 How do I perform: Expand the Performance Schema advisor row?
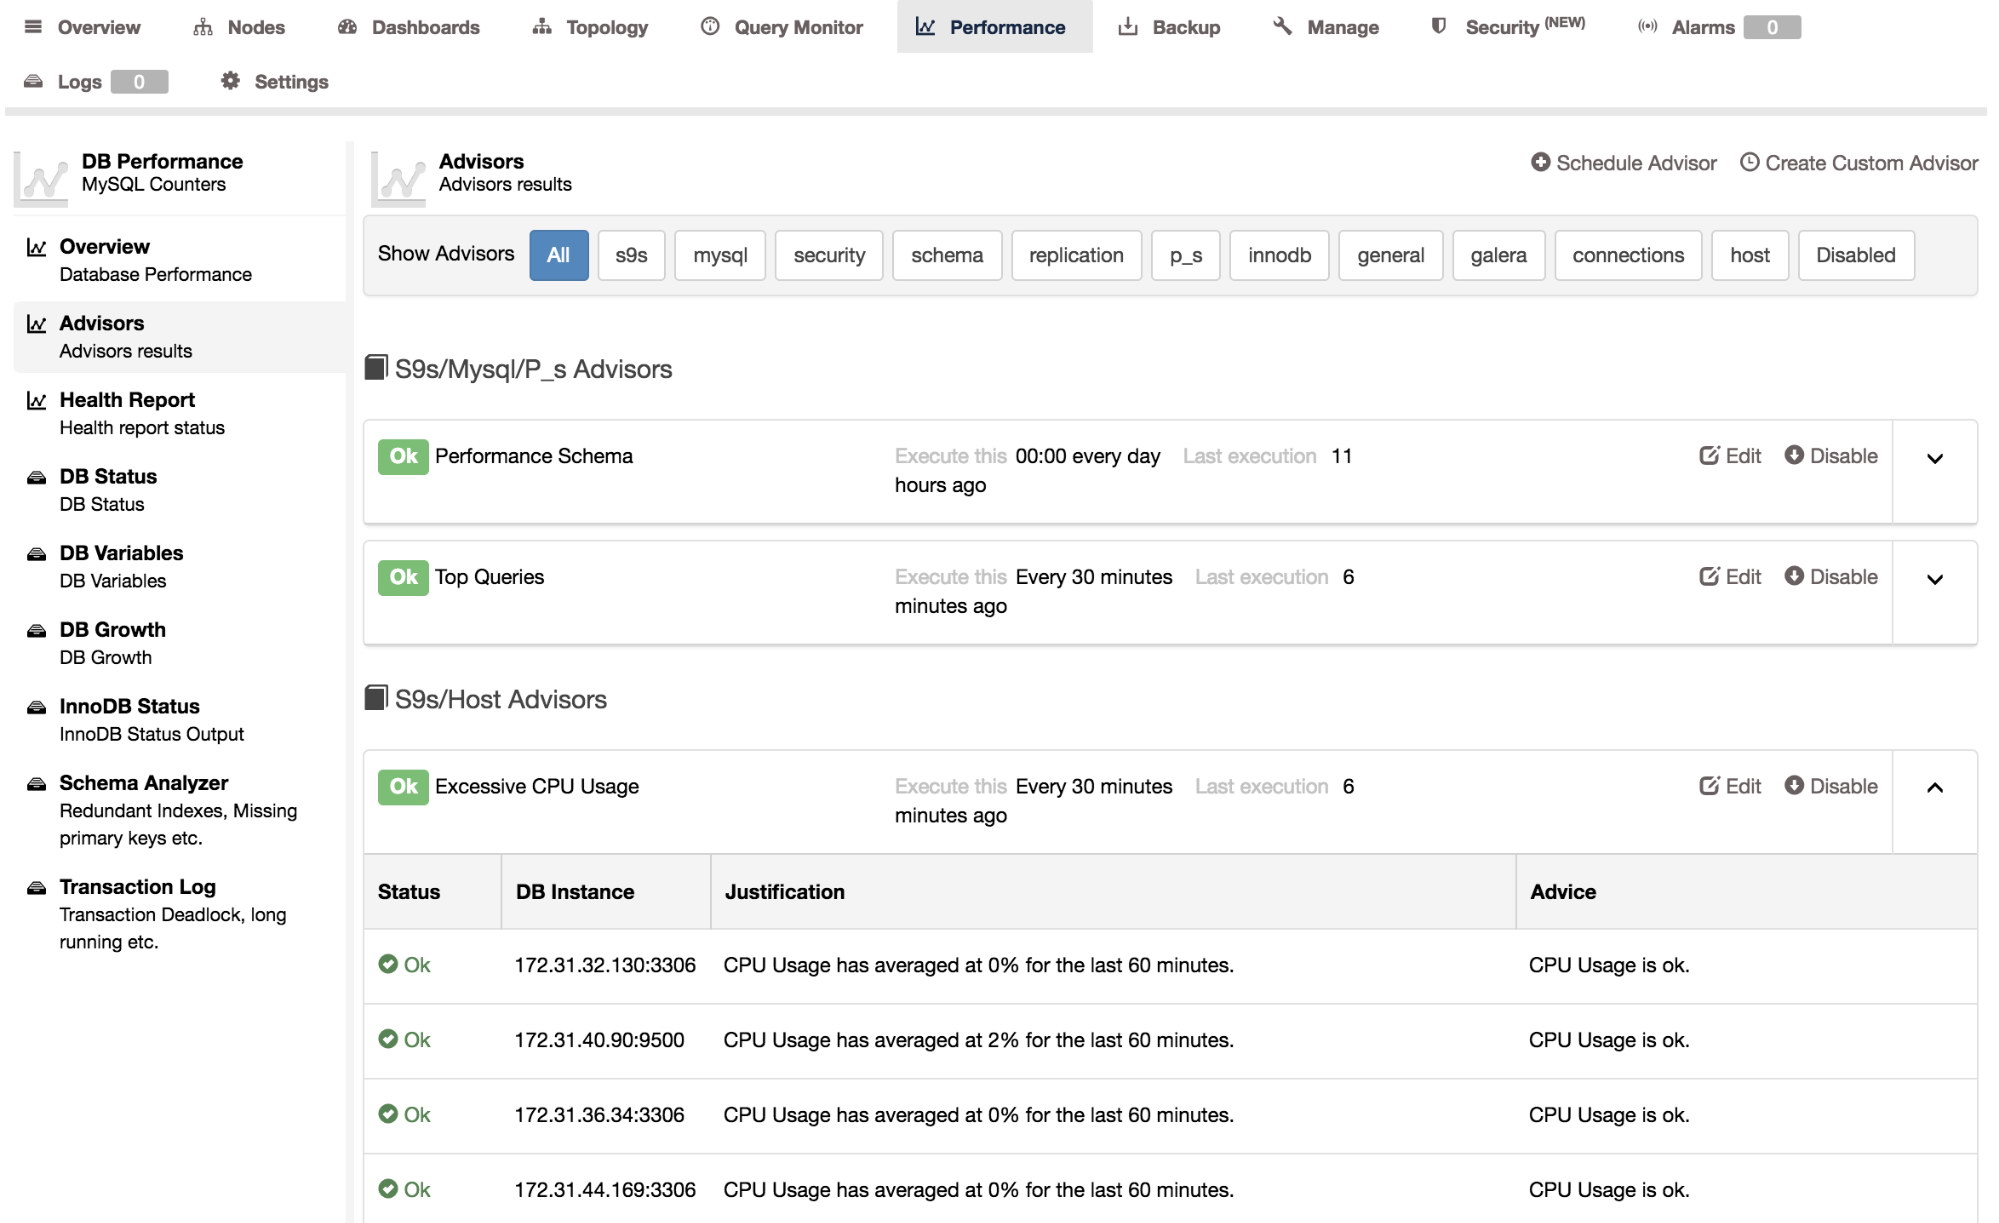pyautogui.click(x=1935, y=459)
